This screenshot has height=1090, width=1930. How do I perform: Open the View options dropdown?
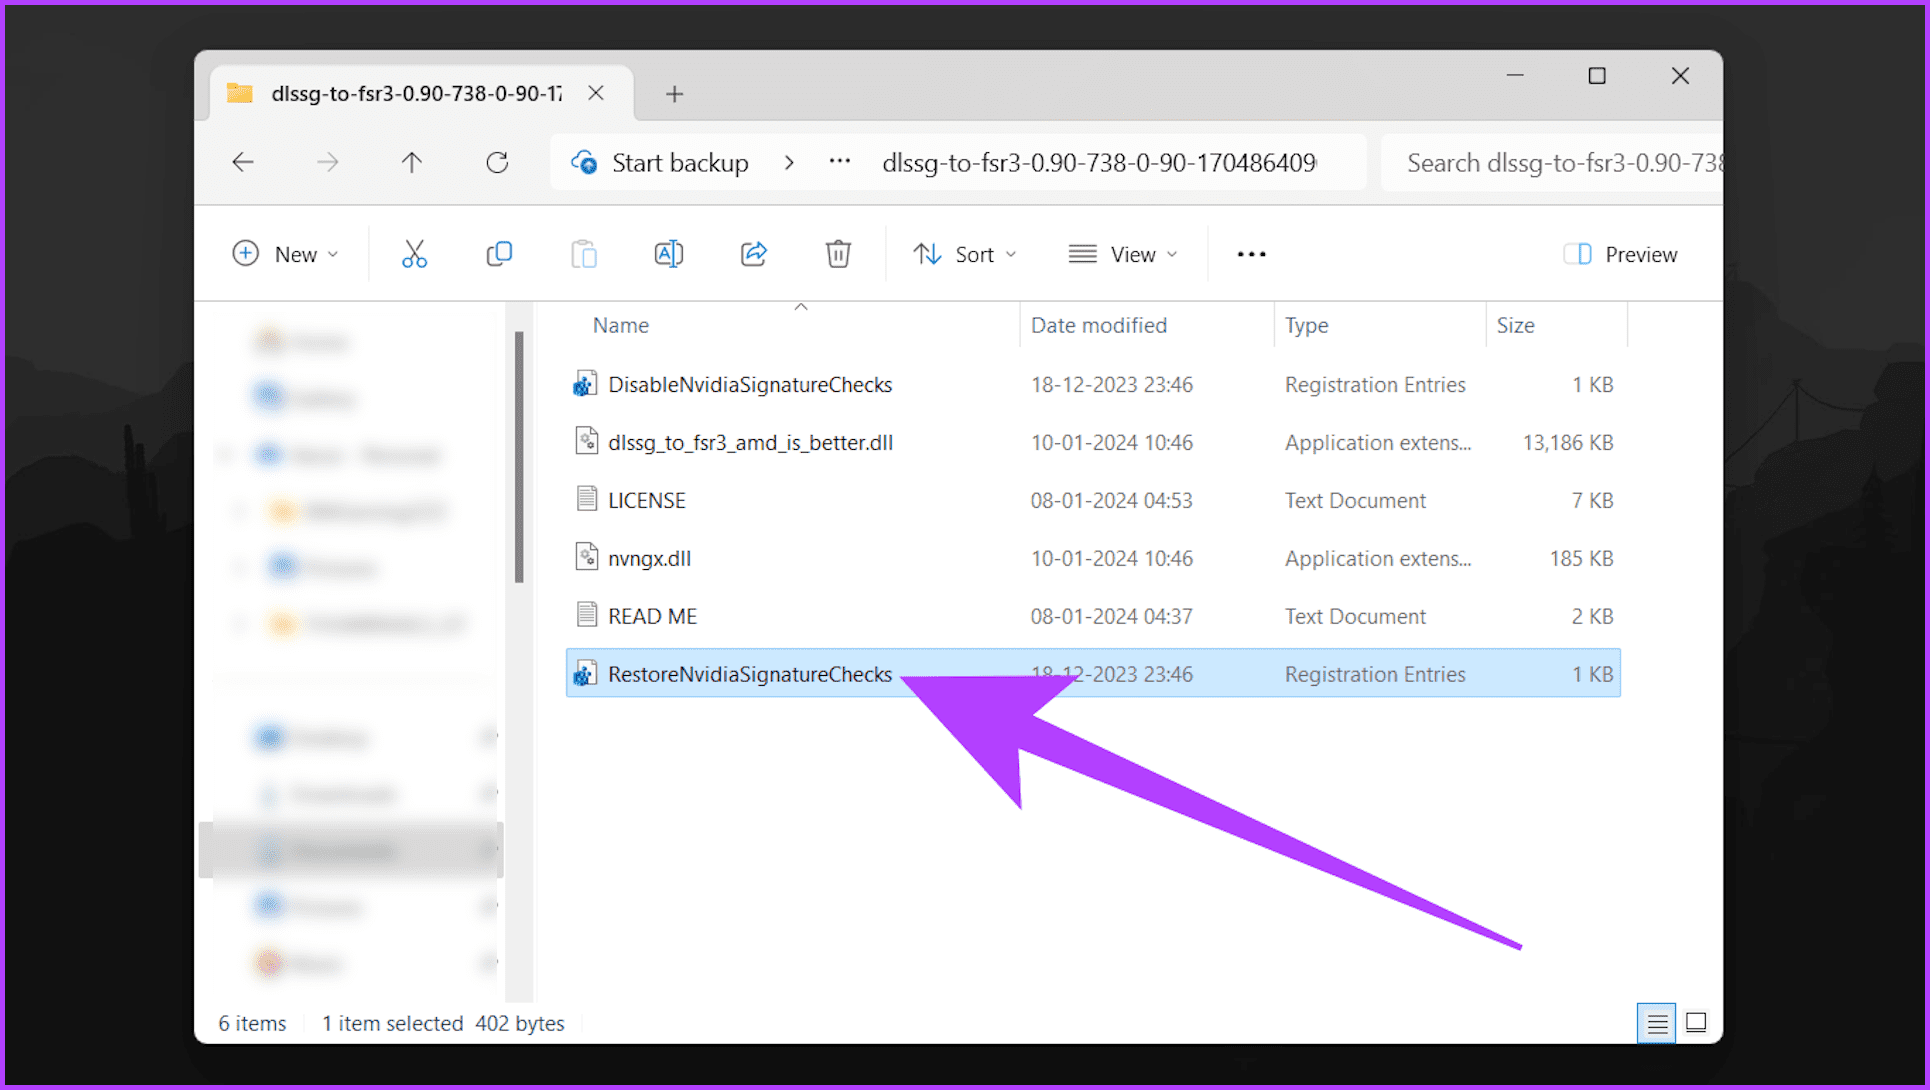[x=1122, y=253]
